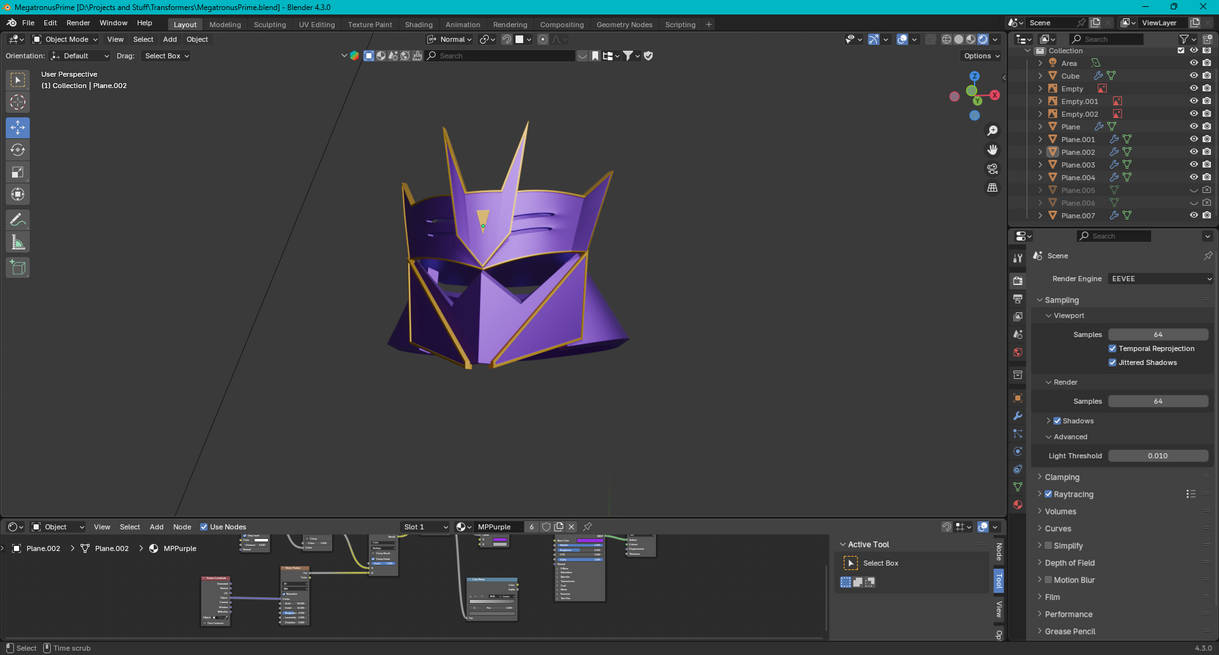Toggle Temporal Reprojection checkbox

[1112, 349]
